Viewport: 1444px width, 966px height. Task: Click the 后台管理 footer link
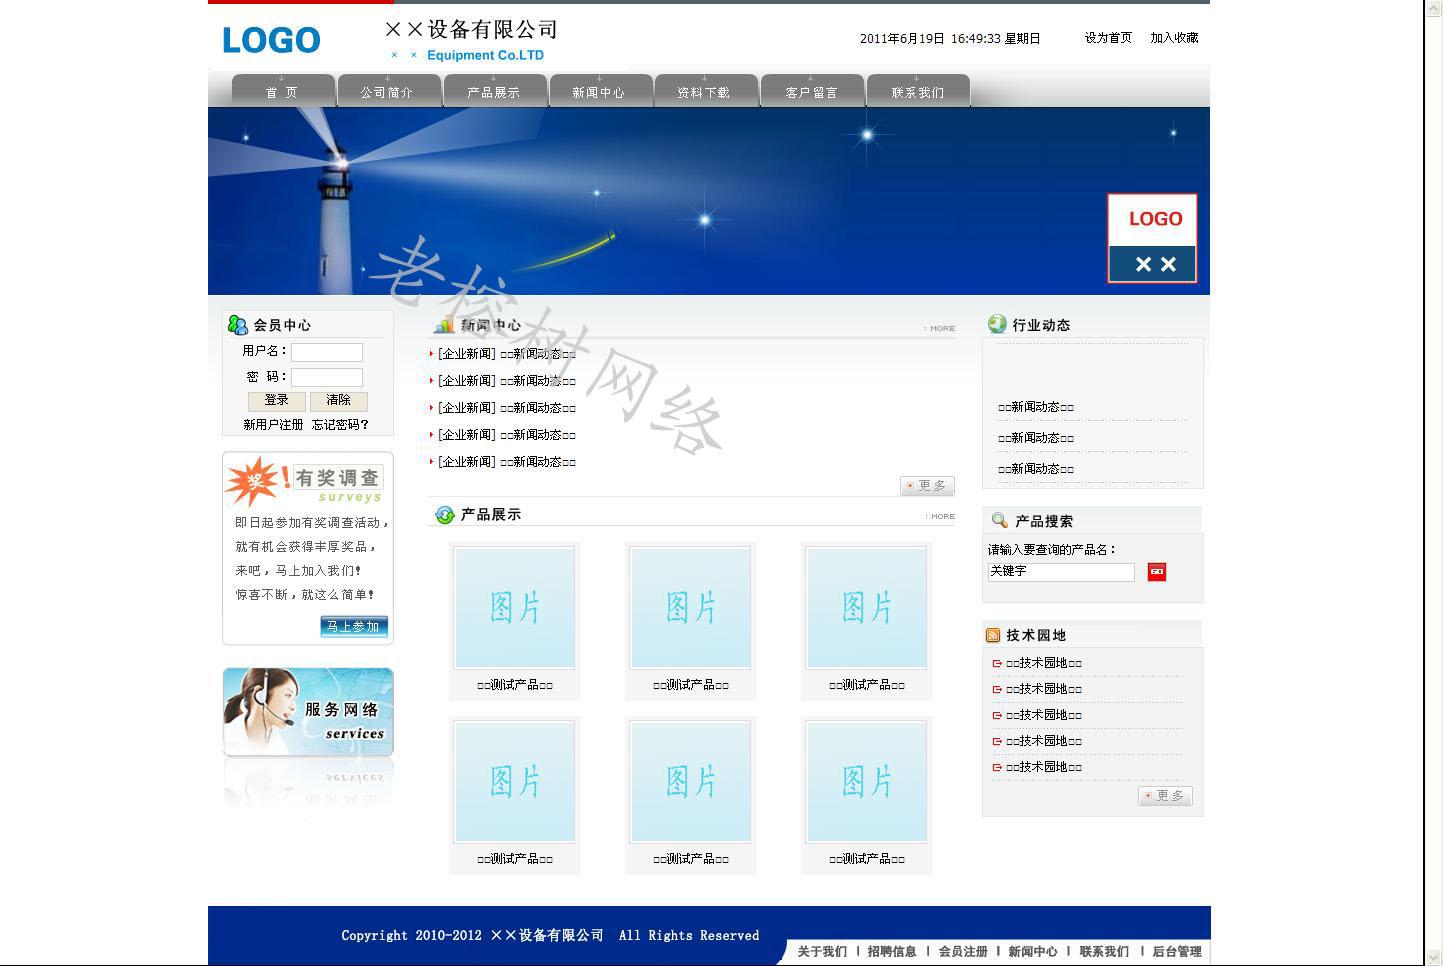1177,952
